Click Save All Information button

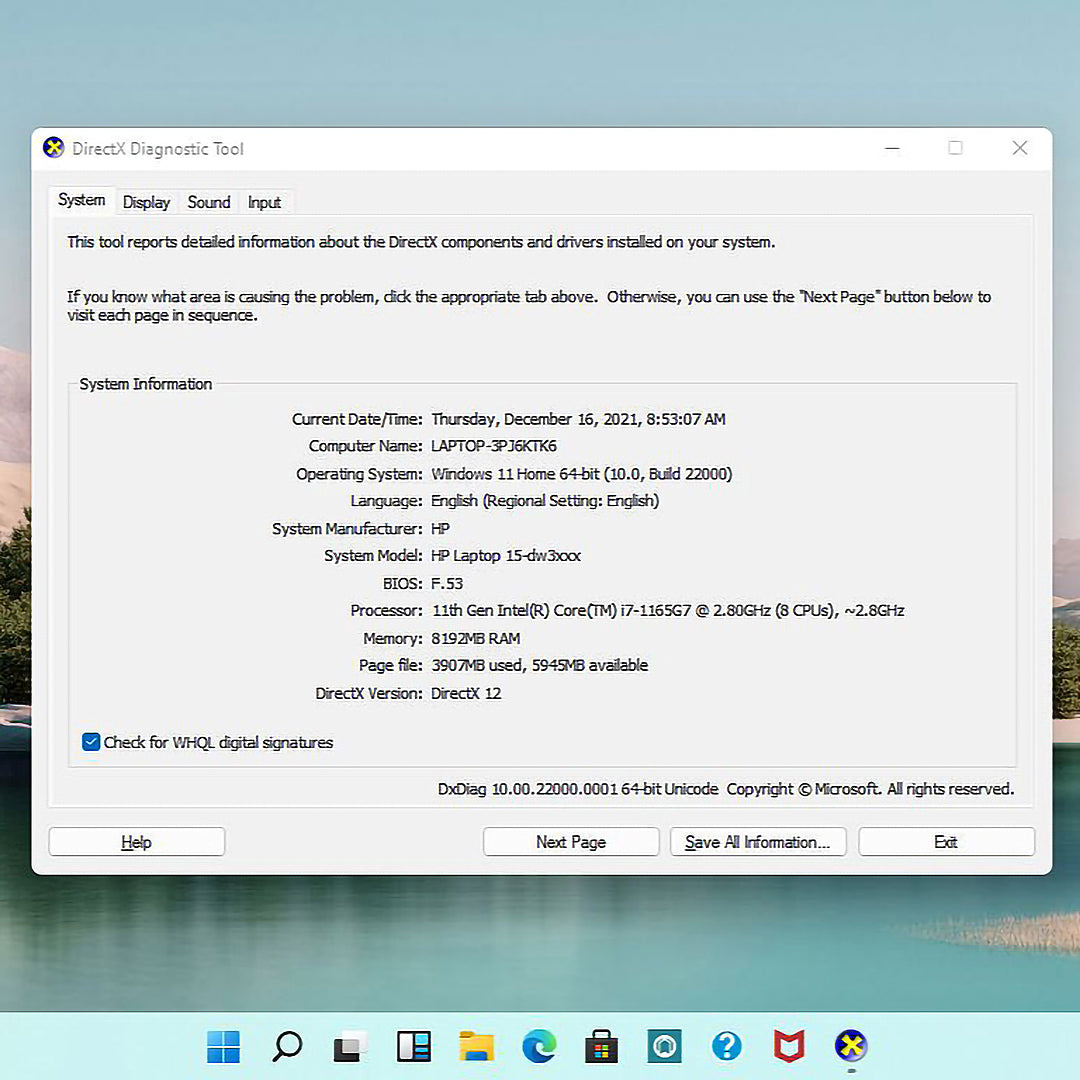point(758,842)
